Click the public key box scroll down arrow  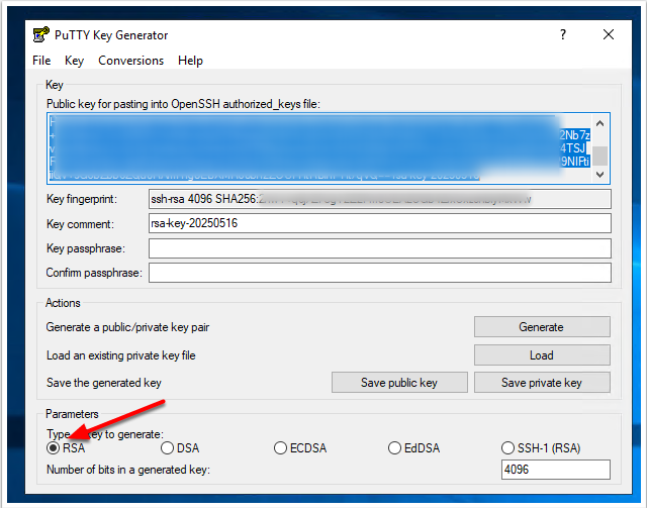[600, 174]
